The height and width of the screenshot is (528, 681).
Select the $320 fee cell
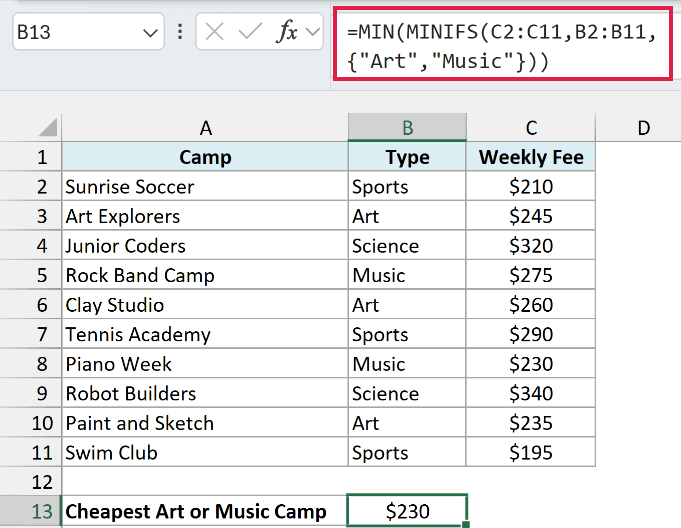[x=531, y=245]
